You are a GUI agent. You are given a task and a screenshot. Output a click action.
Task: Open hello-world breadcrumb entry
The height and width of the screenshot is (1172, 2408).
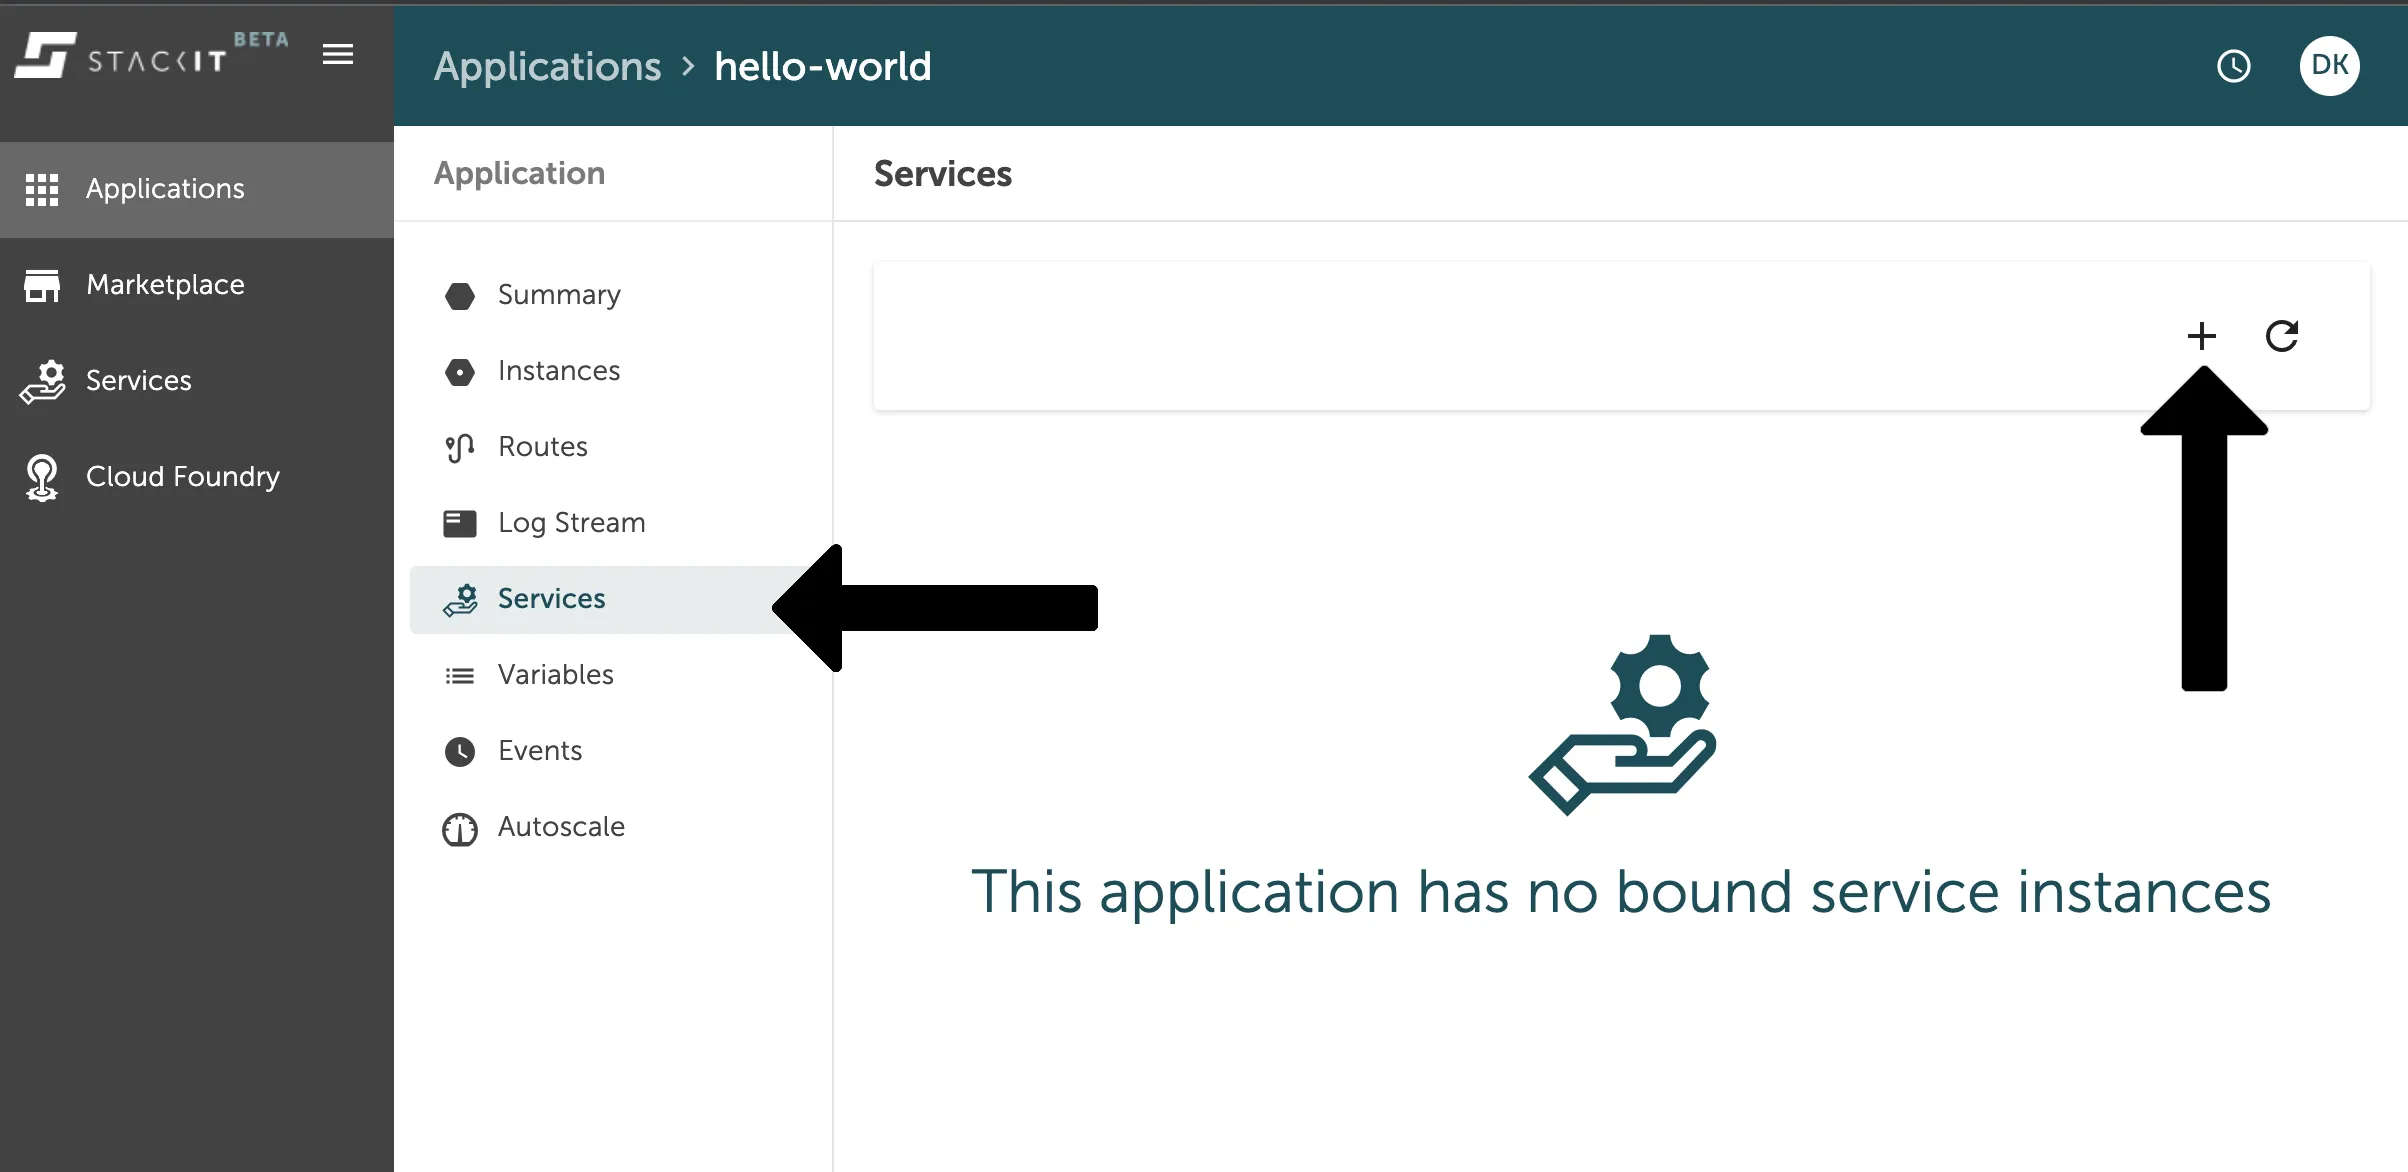point(822,65)
